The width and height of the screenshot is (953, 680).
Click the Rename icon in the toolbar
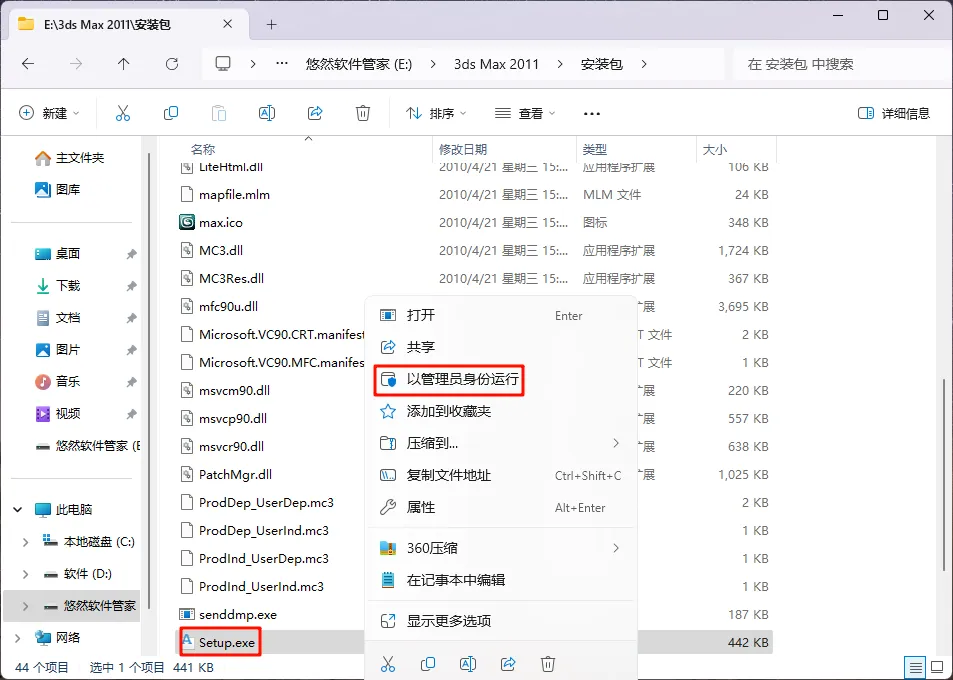pyautogui.click(x=267, y=113)
